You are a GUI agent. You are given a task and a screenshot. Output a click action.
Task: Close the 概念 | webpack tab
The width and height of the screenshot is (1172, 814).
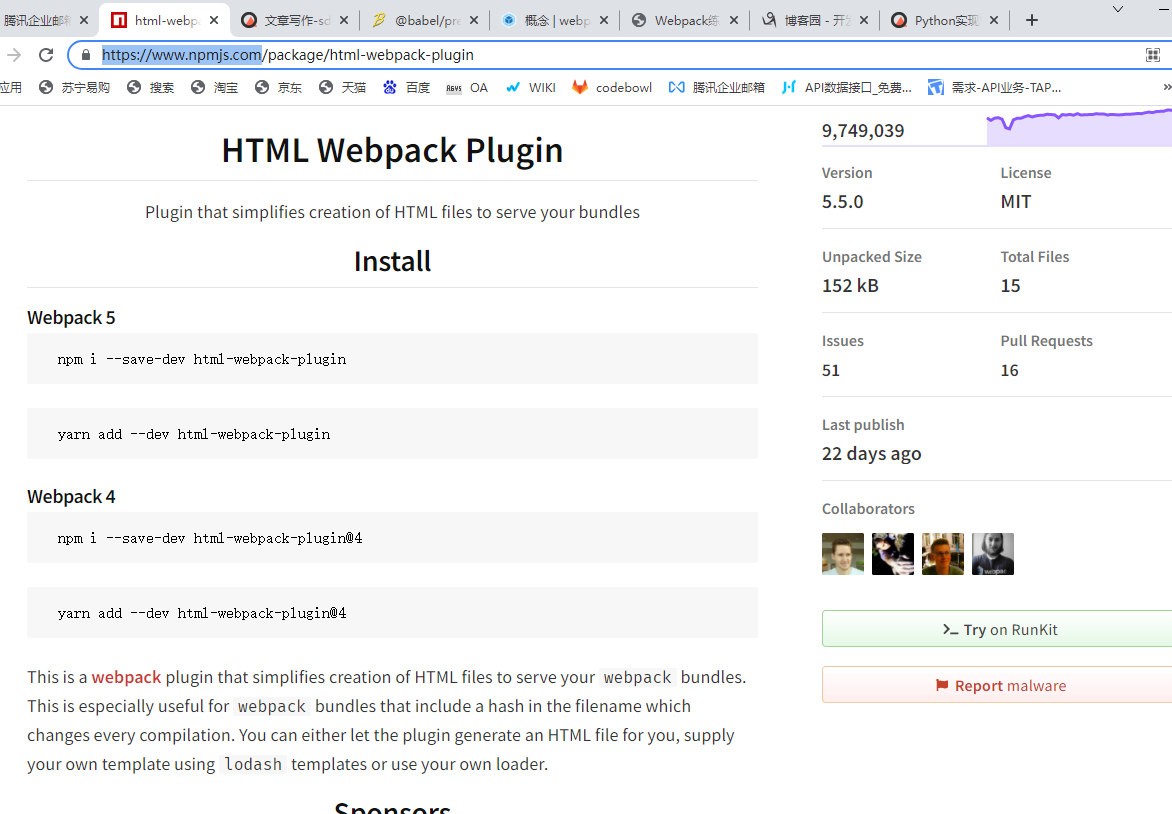[604, 20]
